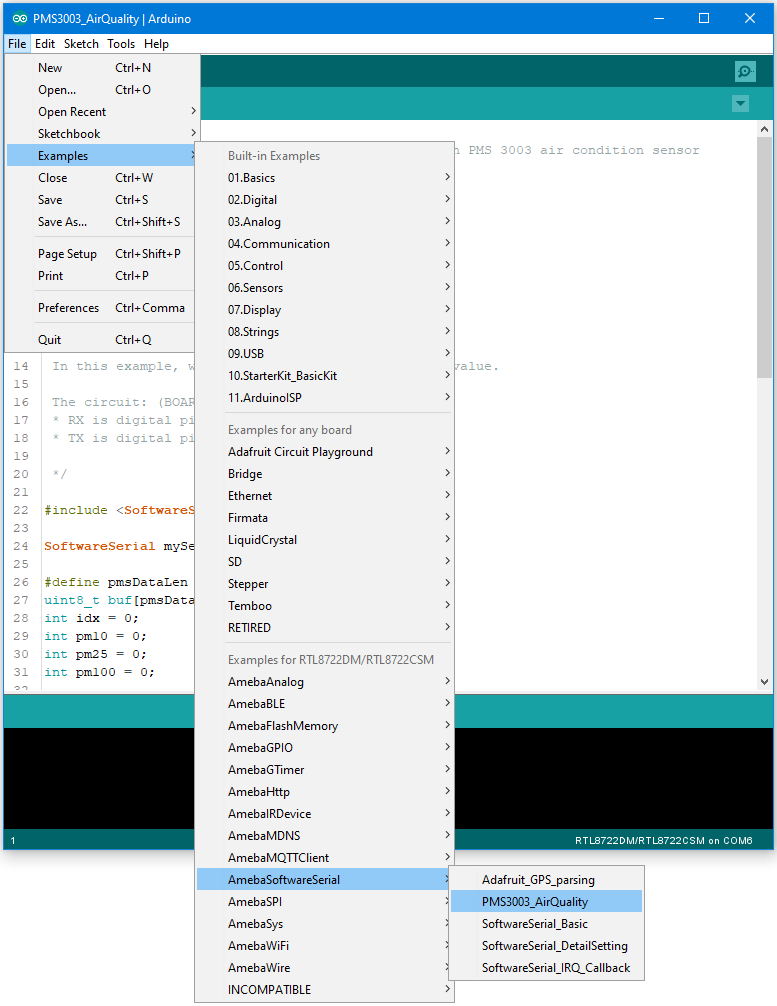Choose Save in the File menu
This screenshot has width=777, height=1006.
[x=101, y=200]
